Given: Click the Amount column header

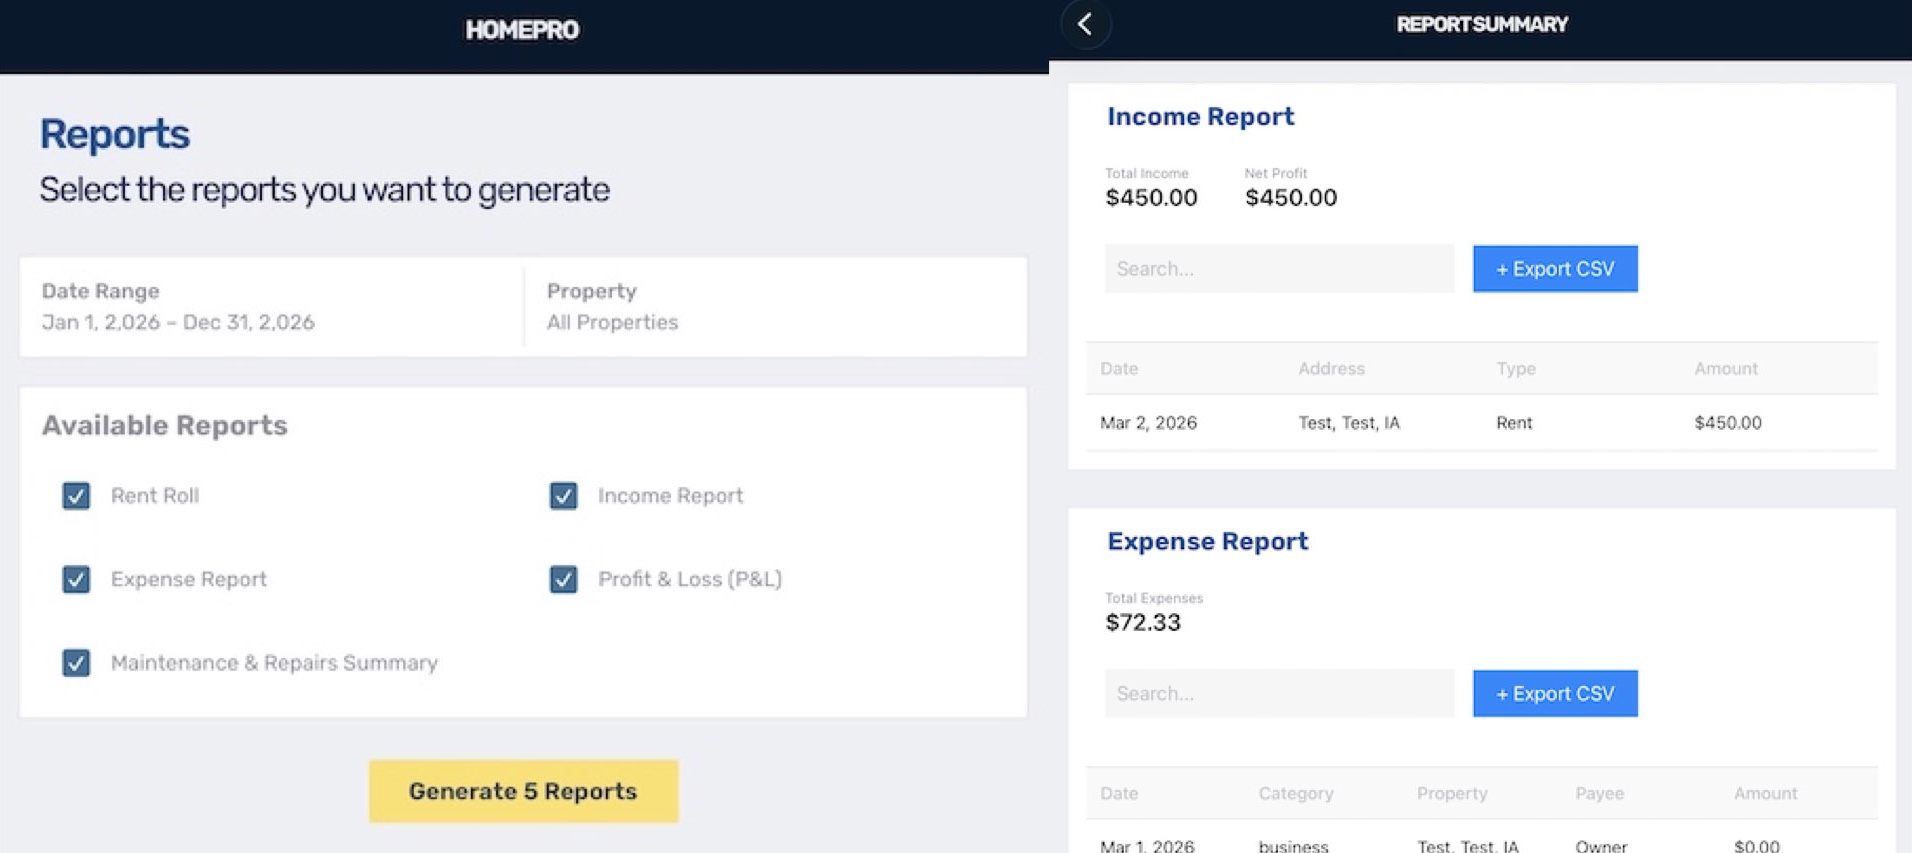Looking at the screenshot, I should tap(1726, 368).
